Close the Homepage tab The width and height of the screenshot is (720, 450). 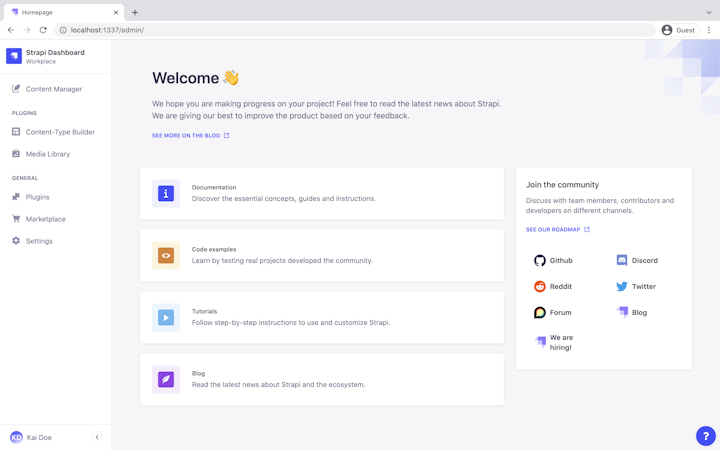(x=116, y=12)
